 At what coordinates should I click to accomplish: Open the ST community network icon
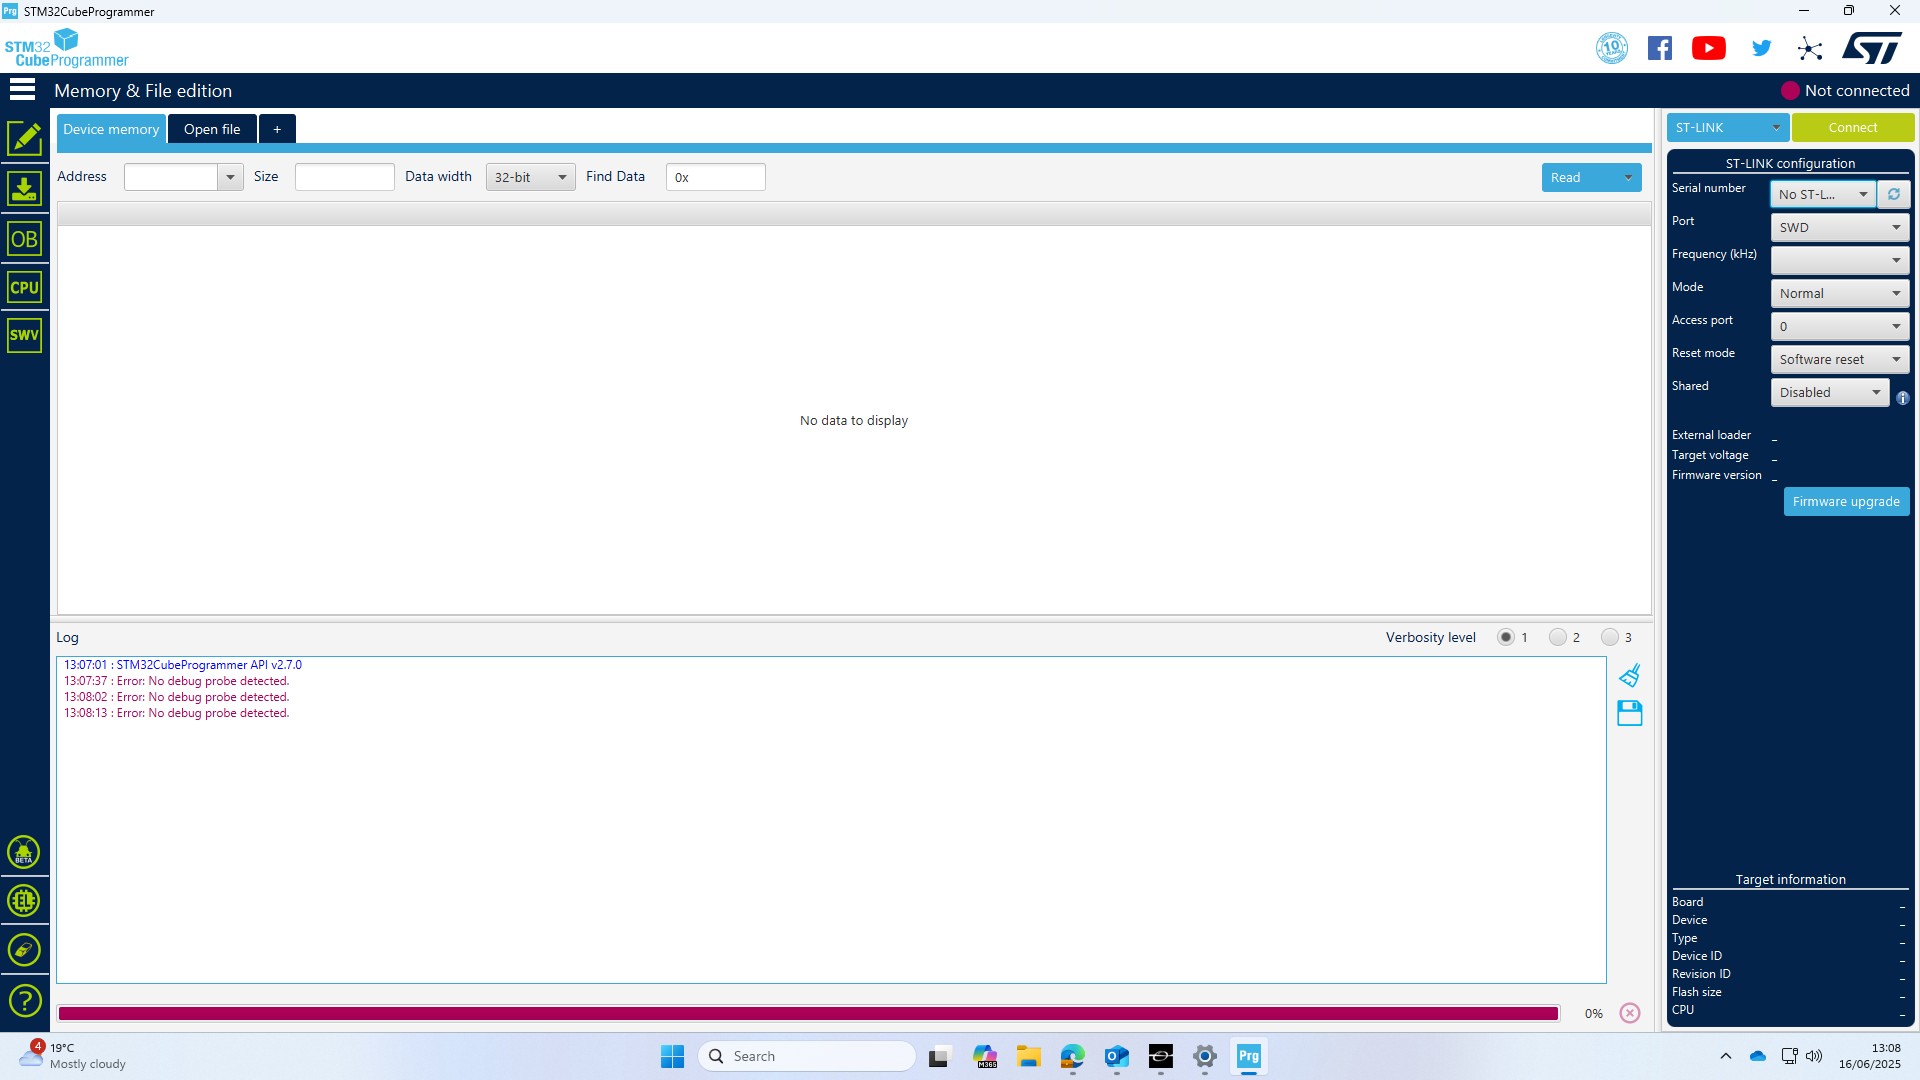(1810, 48)
